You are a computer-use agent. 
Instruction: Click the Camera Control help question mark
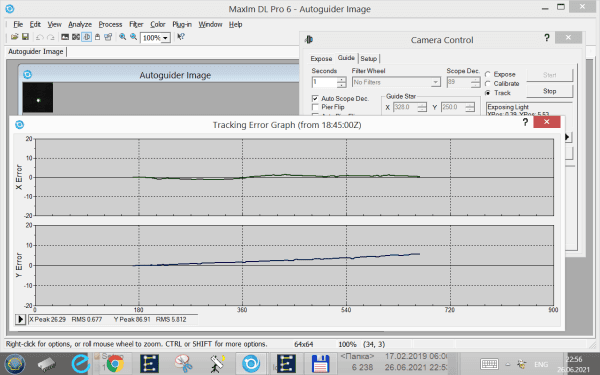547,38
